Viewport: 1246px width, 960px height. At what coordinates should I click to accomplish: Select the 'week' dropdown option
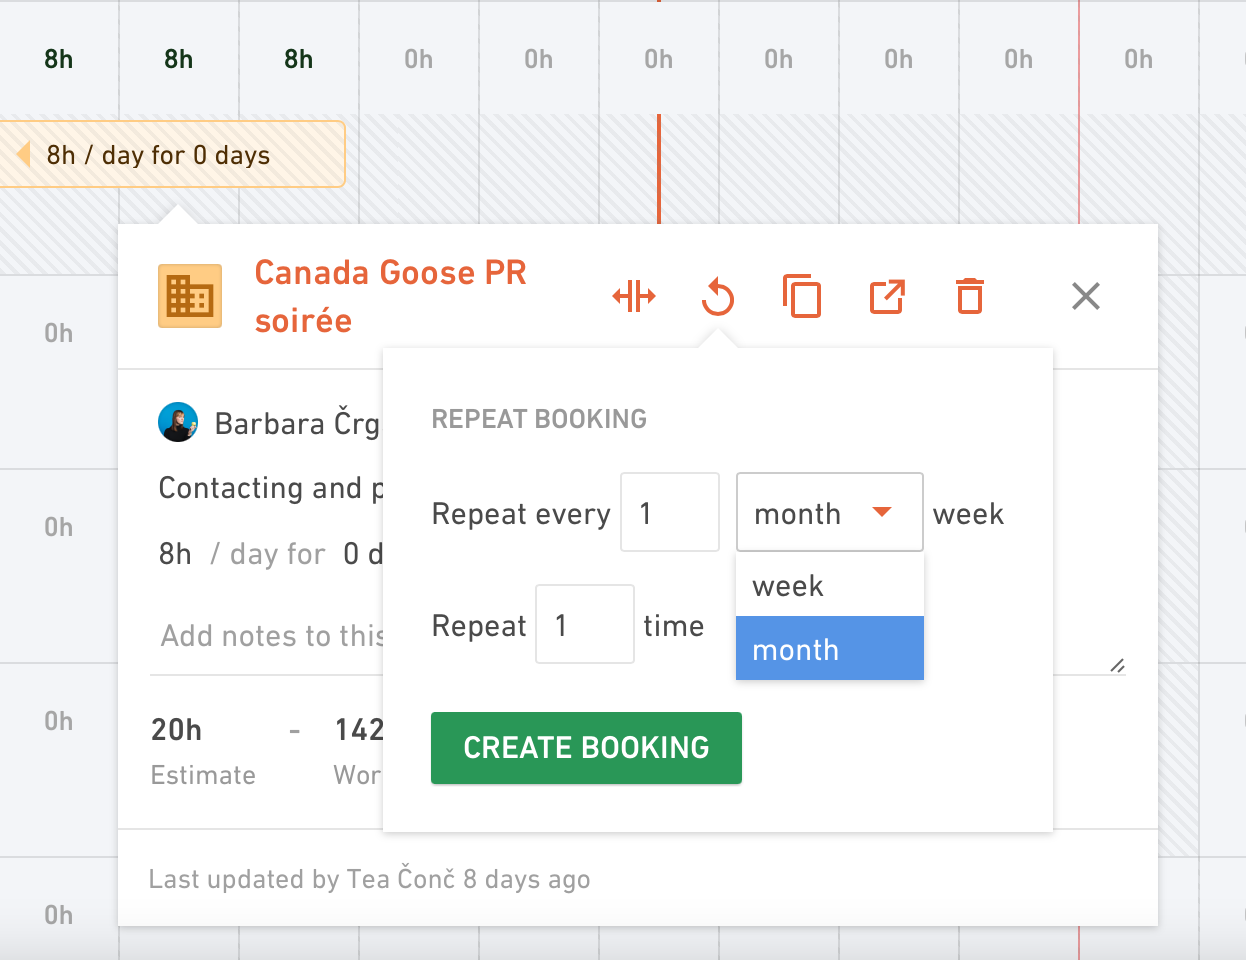[830, 585]
